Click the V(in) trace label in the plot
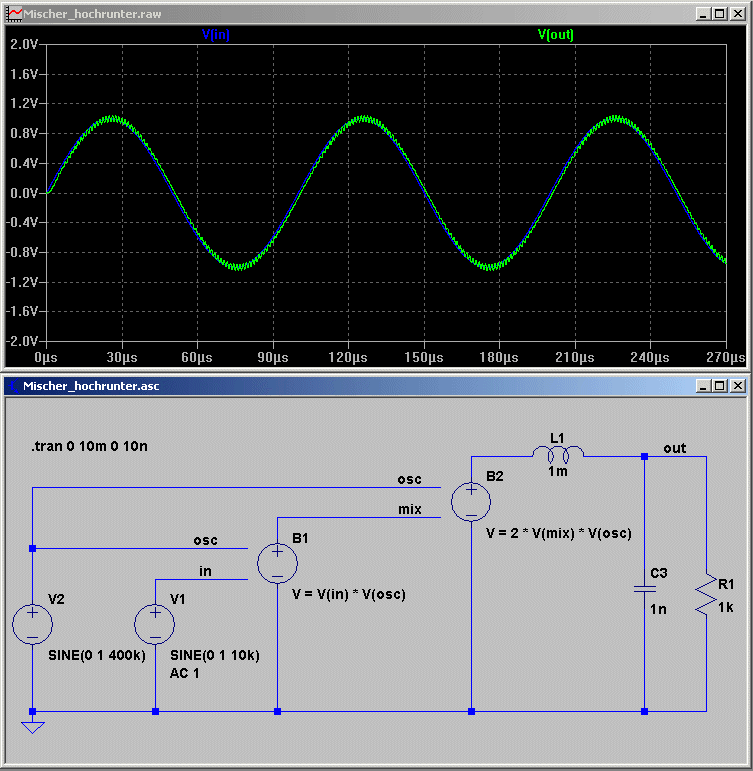This screenshot has height=771, width=753. coord(215,34)
